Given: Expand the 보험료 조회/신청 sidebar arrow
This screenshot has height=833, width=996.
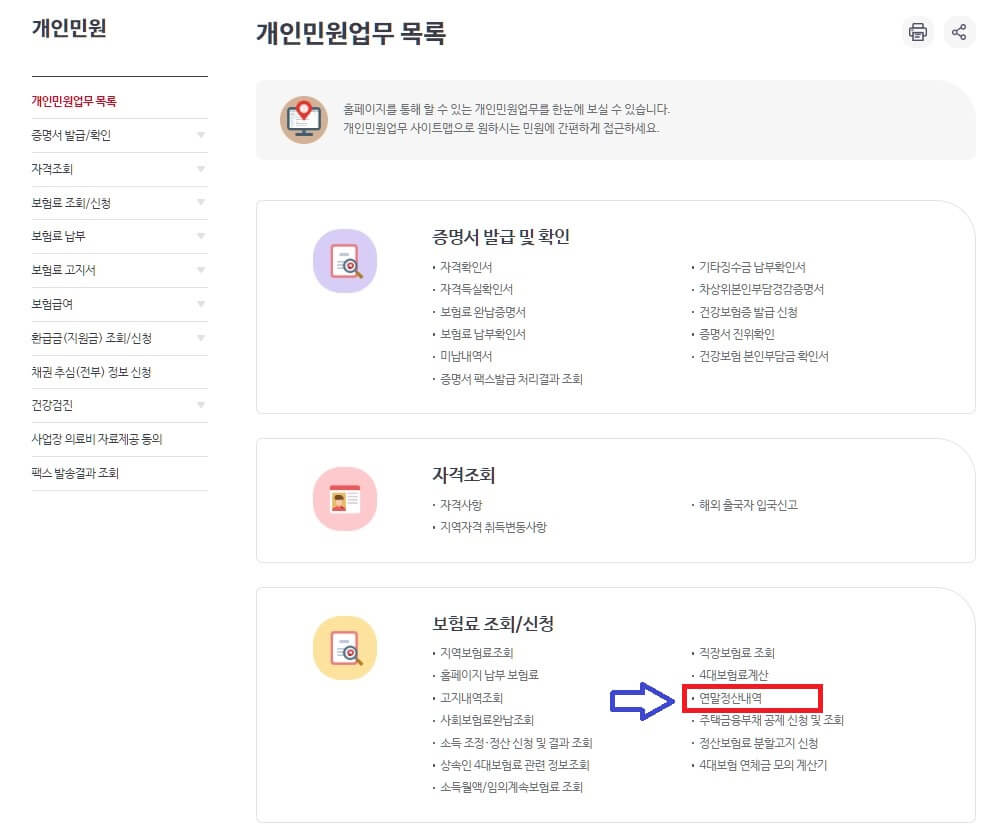Looking at the screenshot, I should pyautogui.click(x=201, y=203).
